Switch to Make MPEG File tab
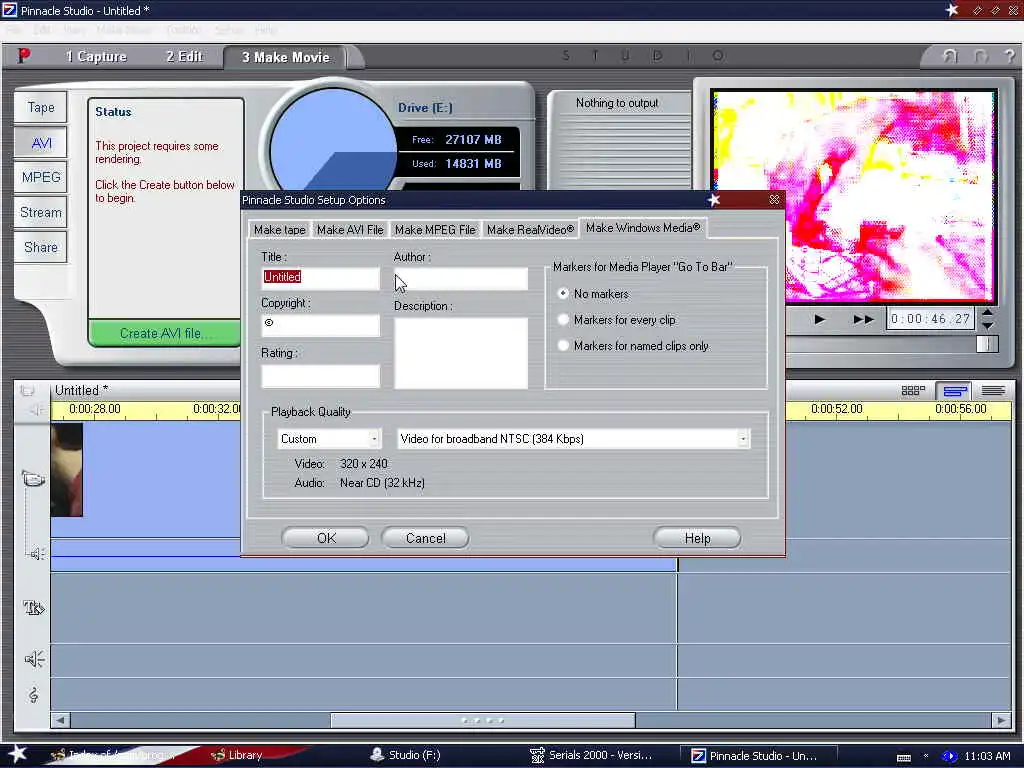This screenshot has height=768, width=1024. (435, 230)
